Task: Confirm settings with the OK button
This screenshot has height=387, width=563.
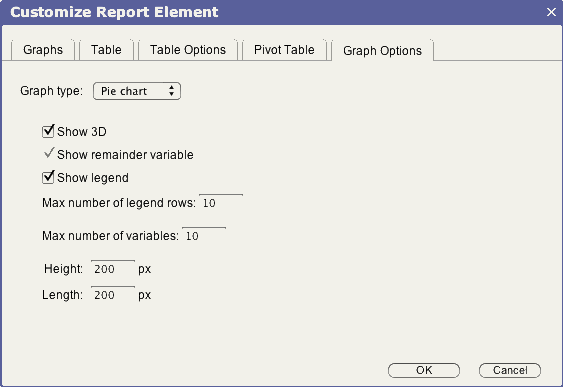Action: click(424, 370)
